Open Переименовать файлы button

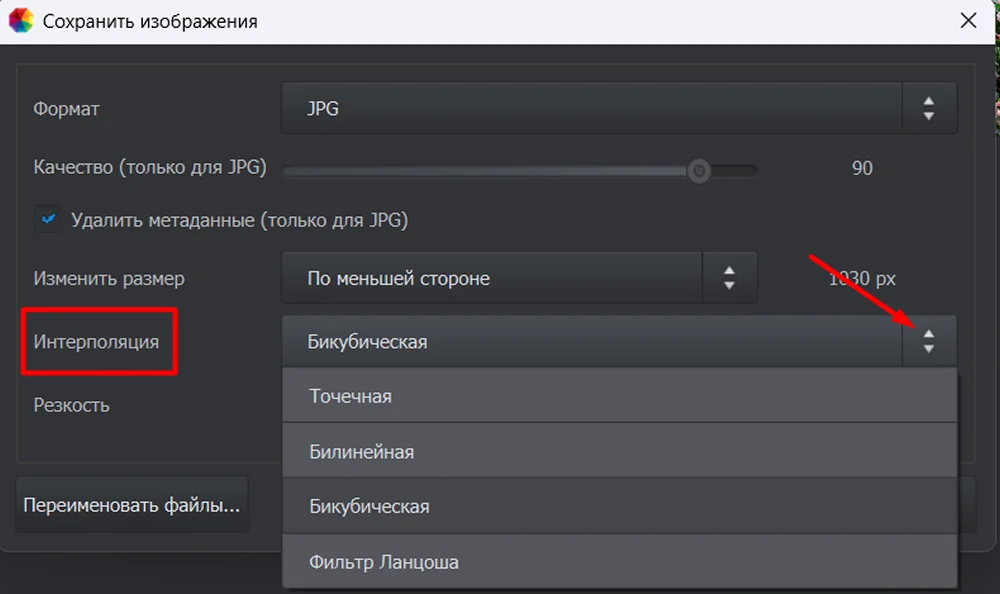132,505
